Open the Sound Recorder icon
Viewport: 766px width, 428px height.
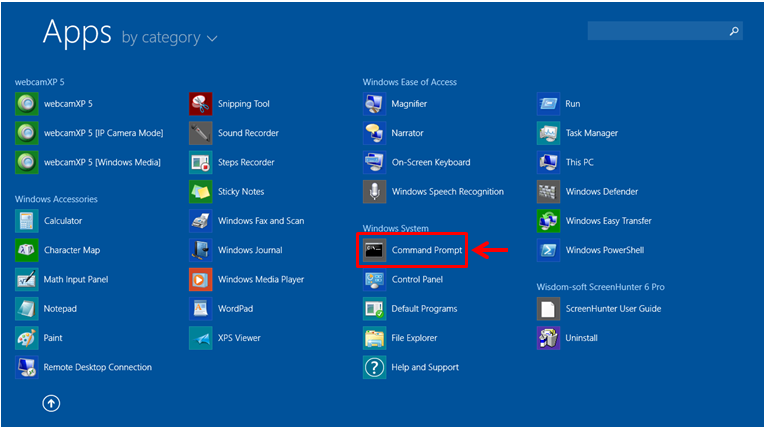coord(201,133)
